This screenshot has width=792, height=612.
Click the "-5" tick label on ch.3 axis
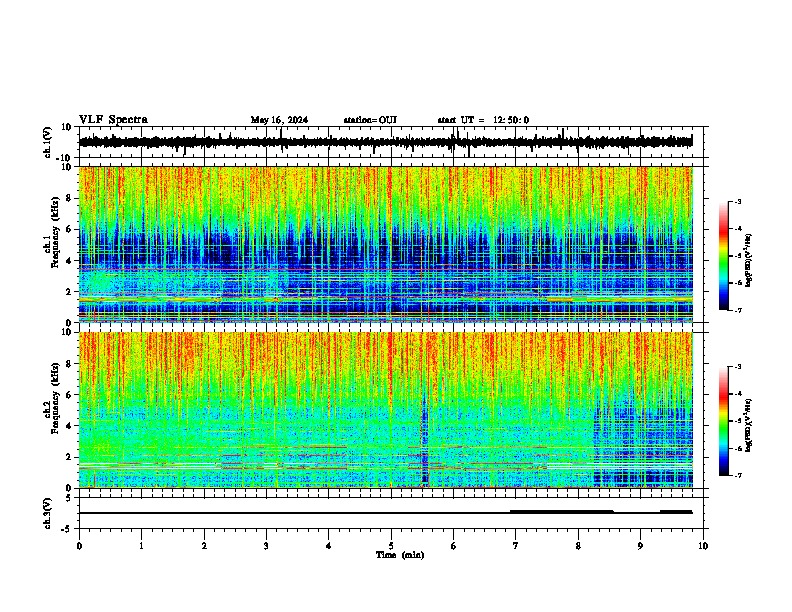point(67,529)
